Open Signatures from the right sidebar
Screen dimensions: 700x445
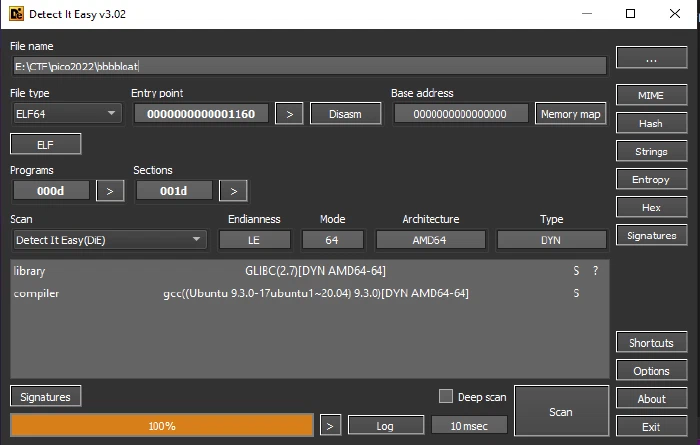click(651, 235)
